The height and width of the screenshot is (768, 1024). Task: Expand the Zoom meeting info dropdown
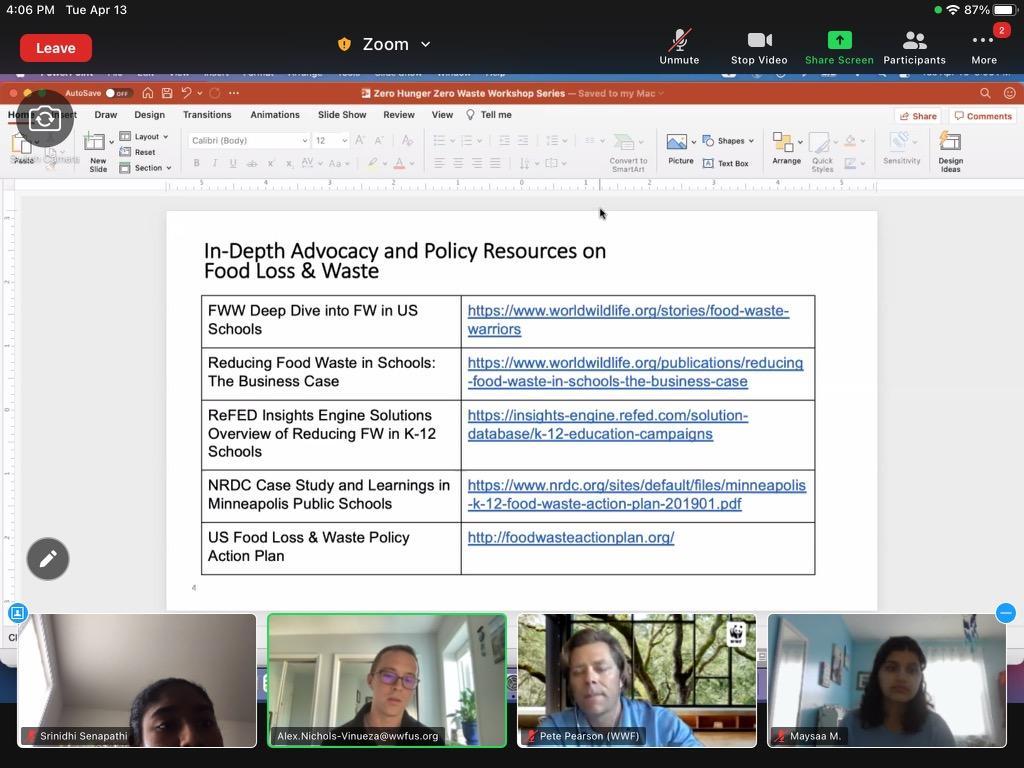(386, 44)
